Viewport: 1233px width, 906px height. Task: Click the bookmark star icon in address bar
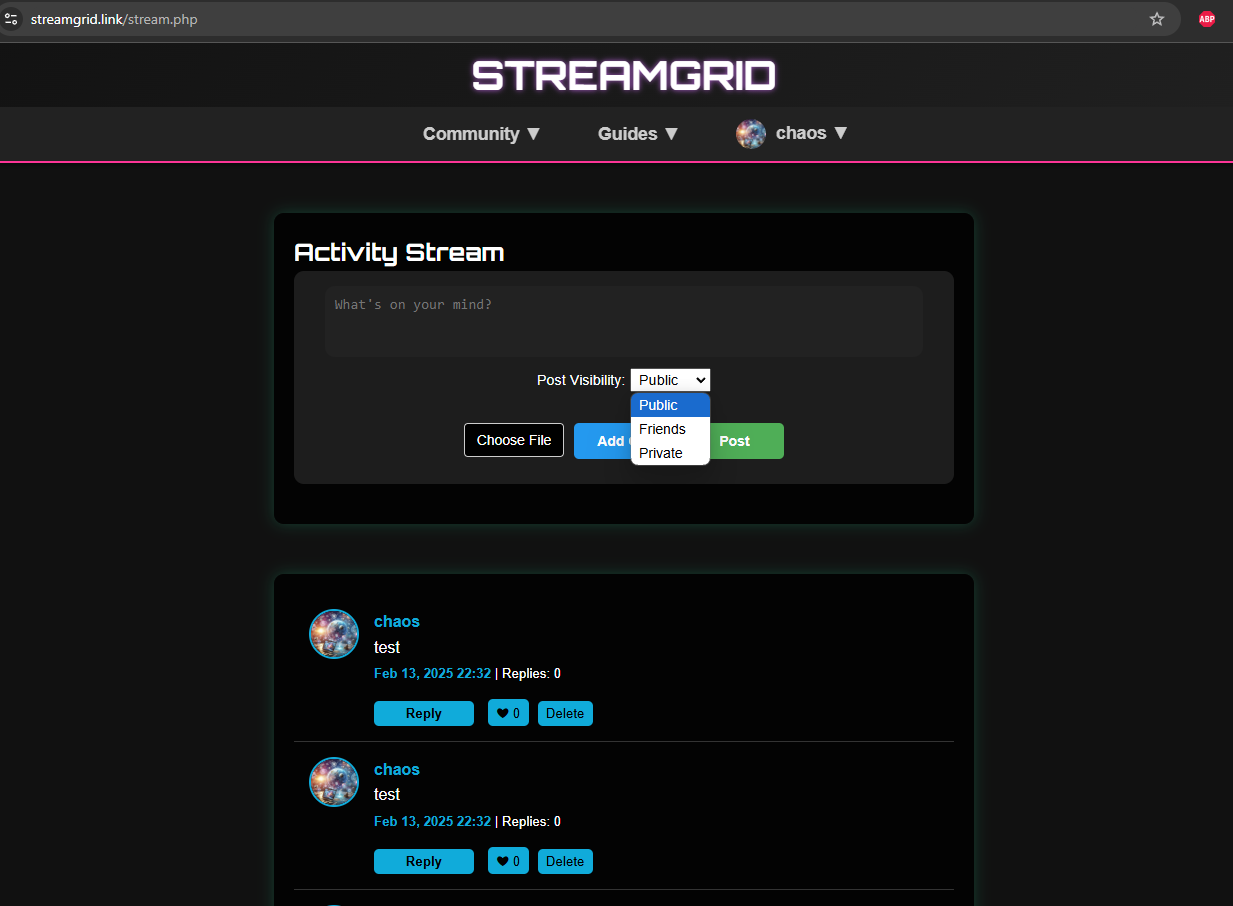(x=1157, y=19)
